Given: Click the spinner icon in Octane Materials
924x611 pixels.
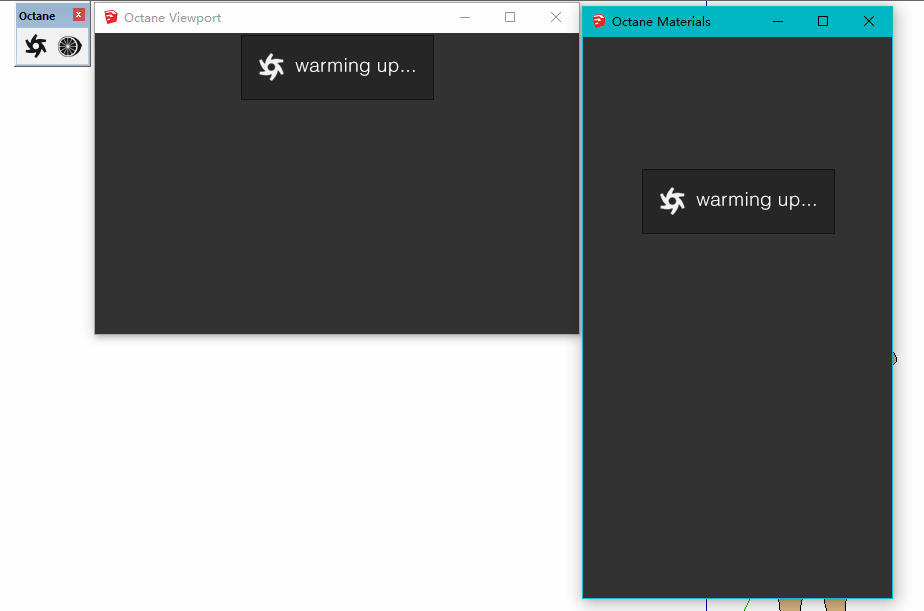Looking at the screenshot, I should point(672,201).
